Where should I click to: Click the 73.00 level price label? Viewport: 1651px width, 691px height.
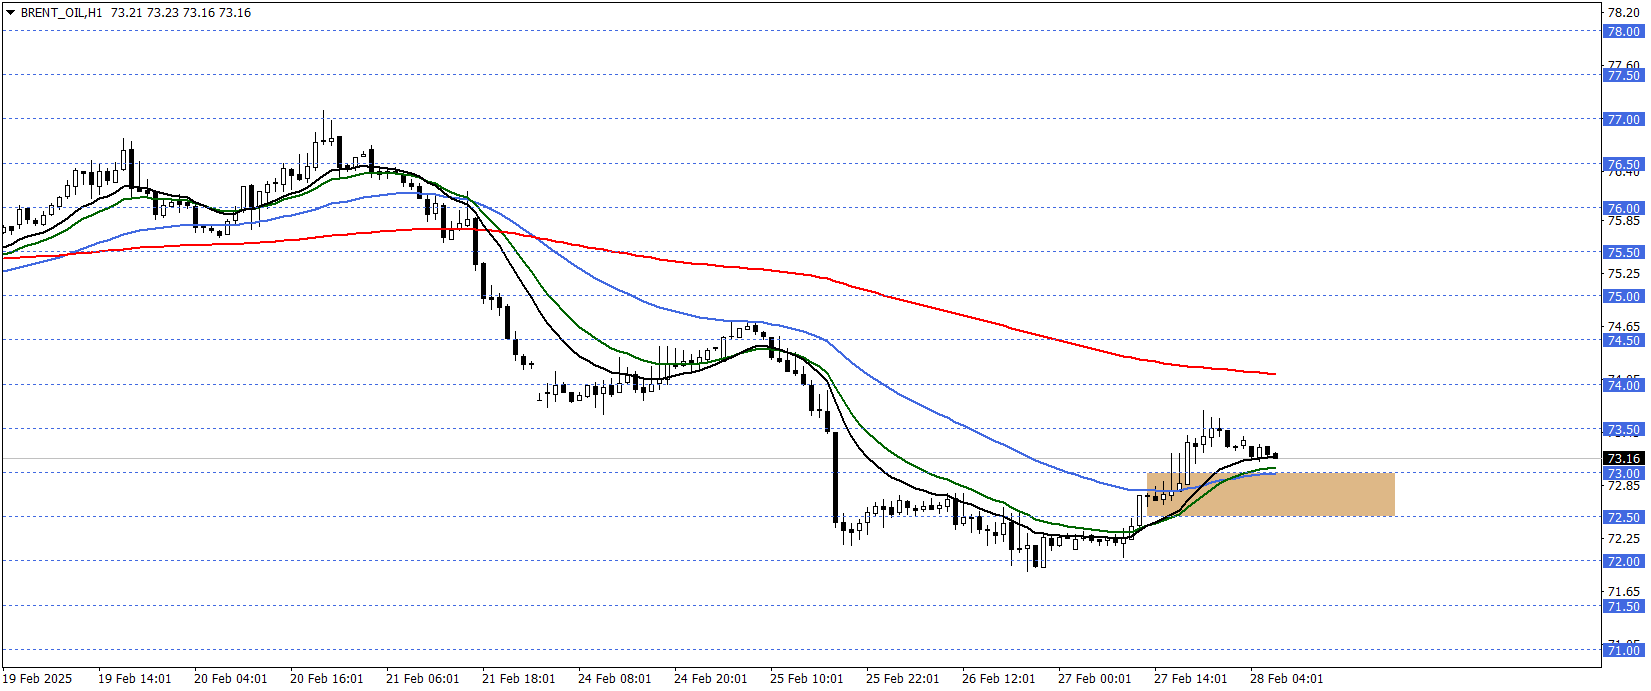[1624, 473]
